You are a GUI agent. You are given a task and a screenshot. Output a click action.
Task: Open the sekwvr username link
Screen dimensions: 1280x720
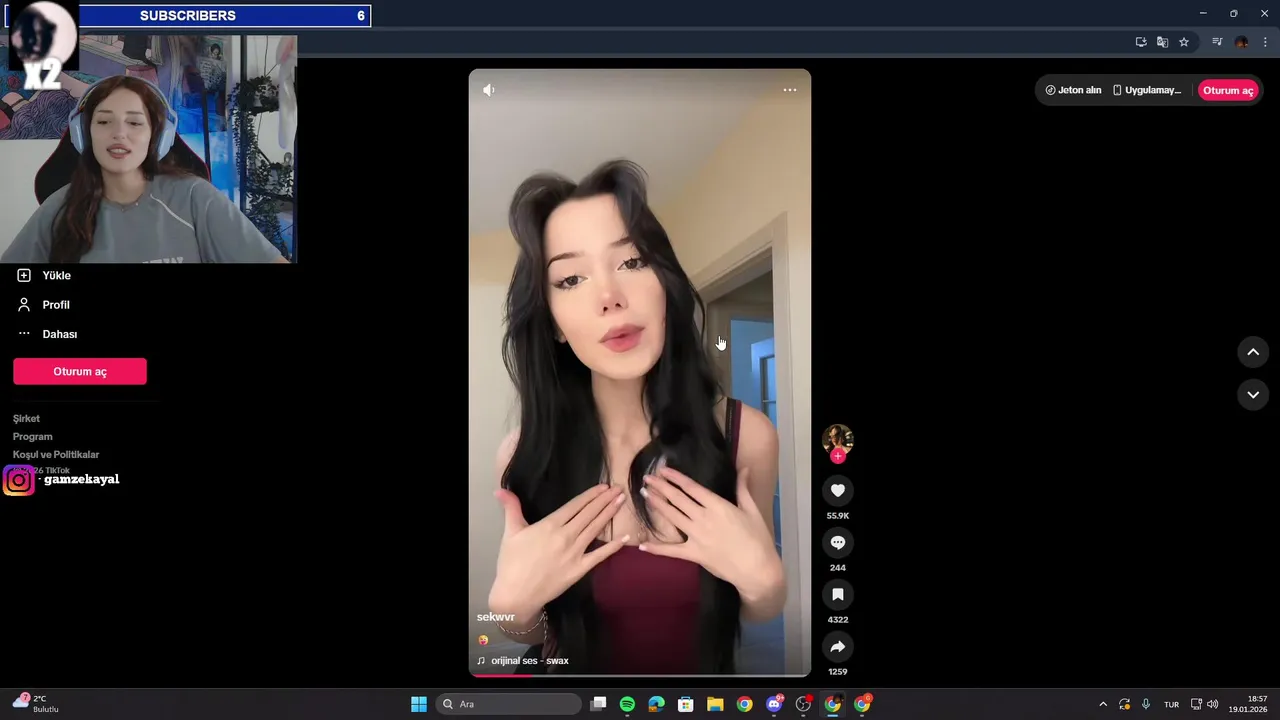(496, 617)
